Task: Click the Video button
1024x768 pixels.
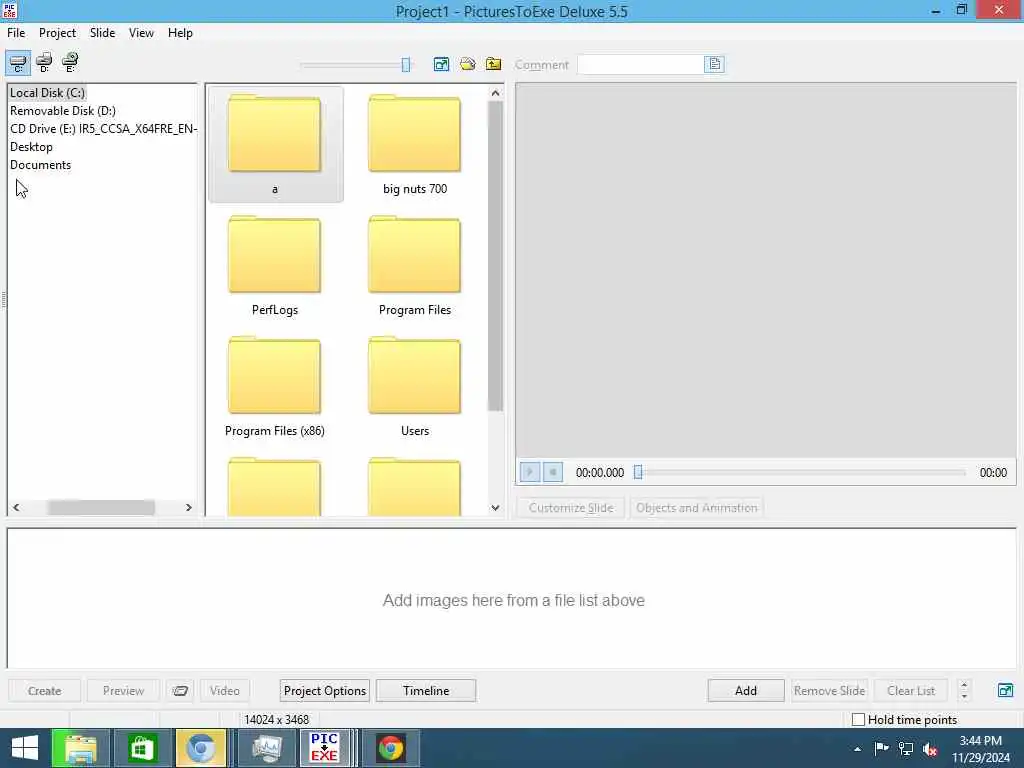Action: click(x=225, y=690)
